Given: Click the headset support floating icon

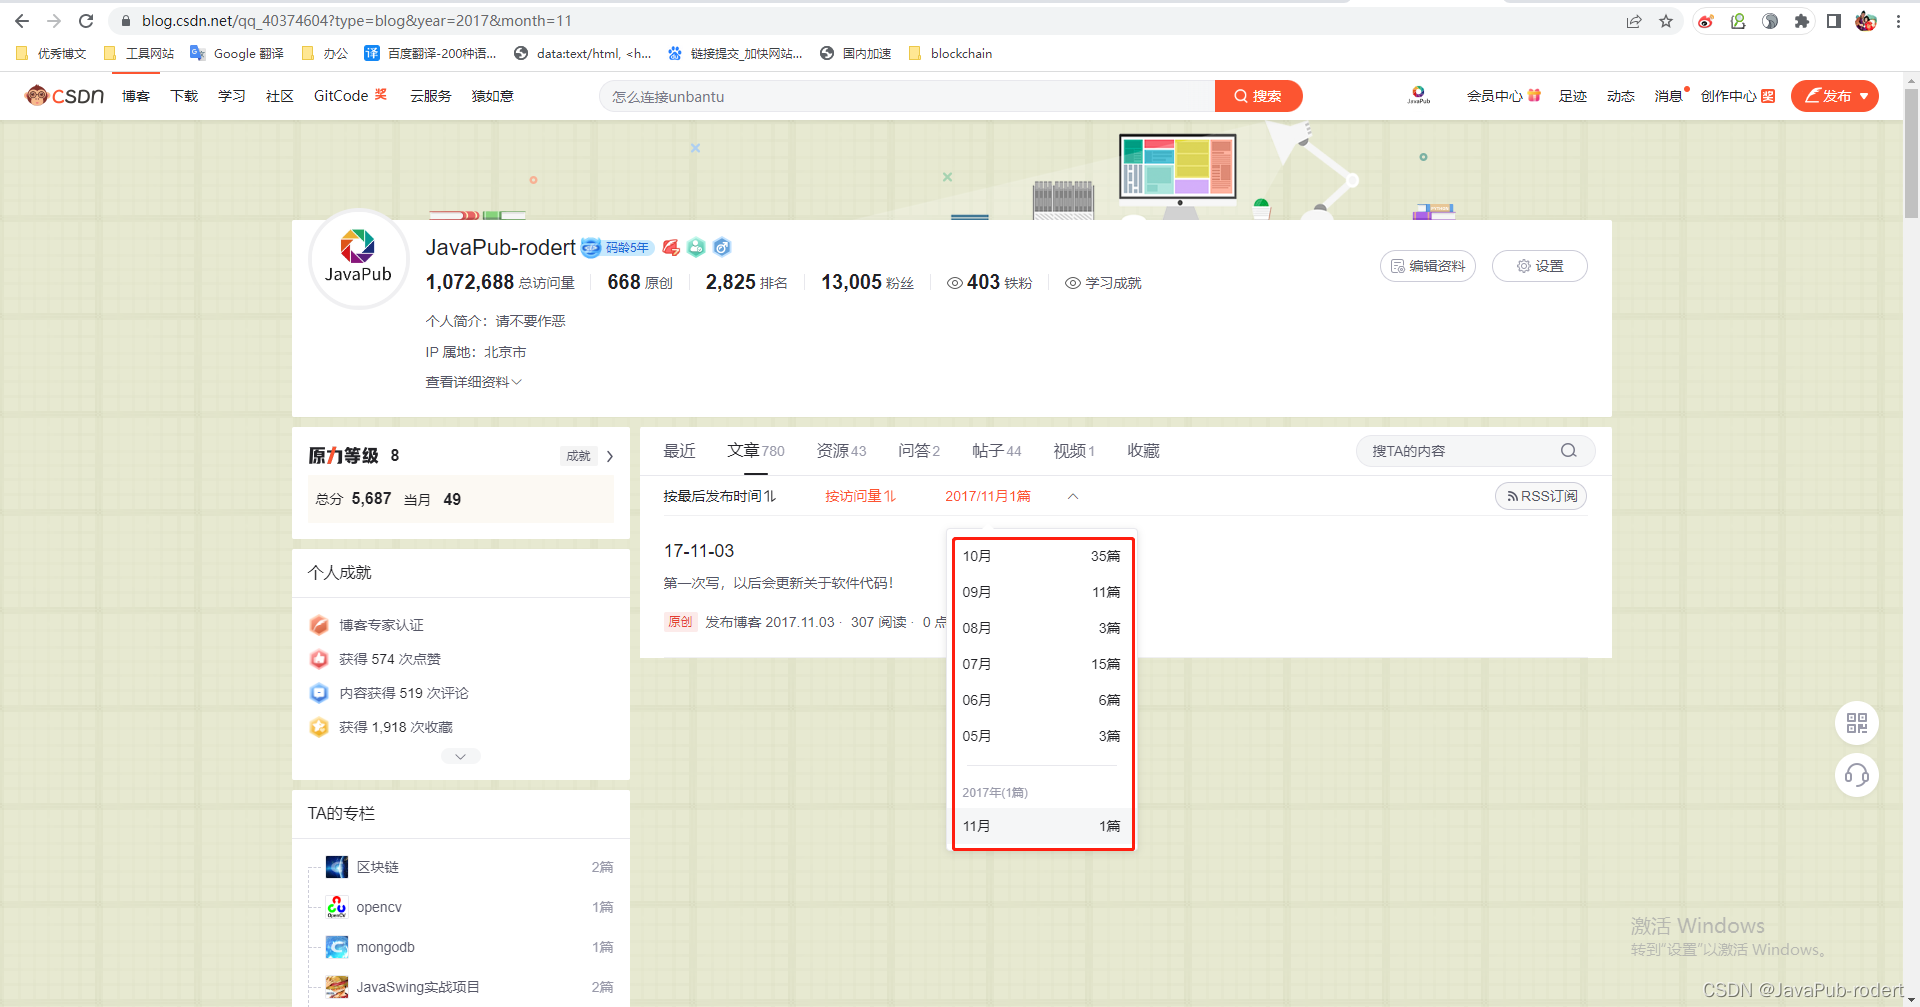Looking at the screenshot, I should pos(1857,775).
